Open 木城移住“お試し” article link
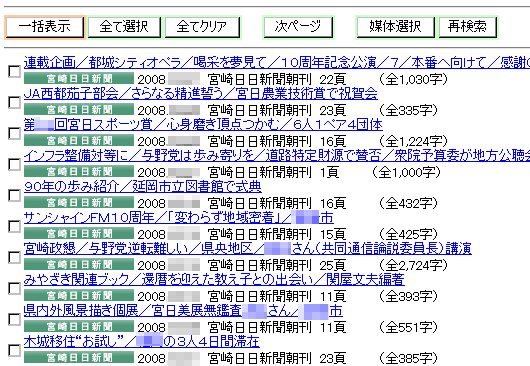 click(x=142, y=342)
